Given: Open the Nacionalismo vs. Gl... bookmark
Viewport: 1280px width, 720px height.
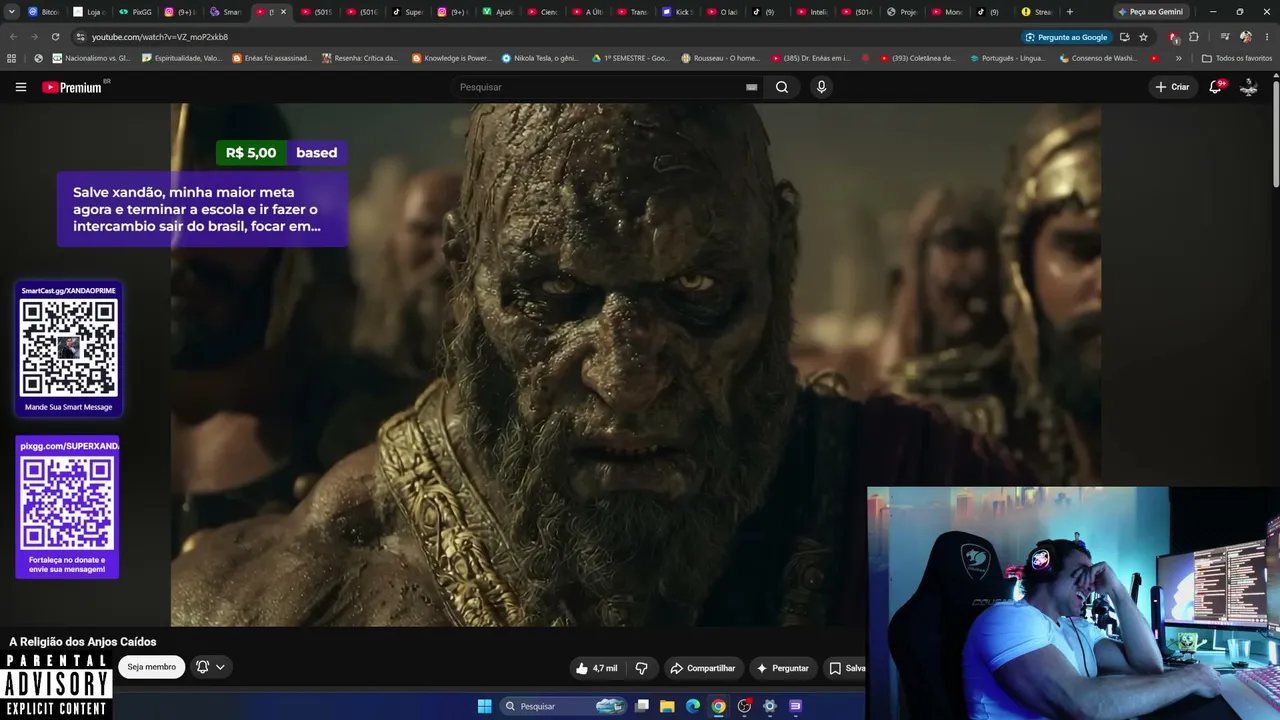Looking at the screenshot, I should click(x=92, y=58).
